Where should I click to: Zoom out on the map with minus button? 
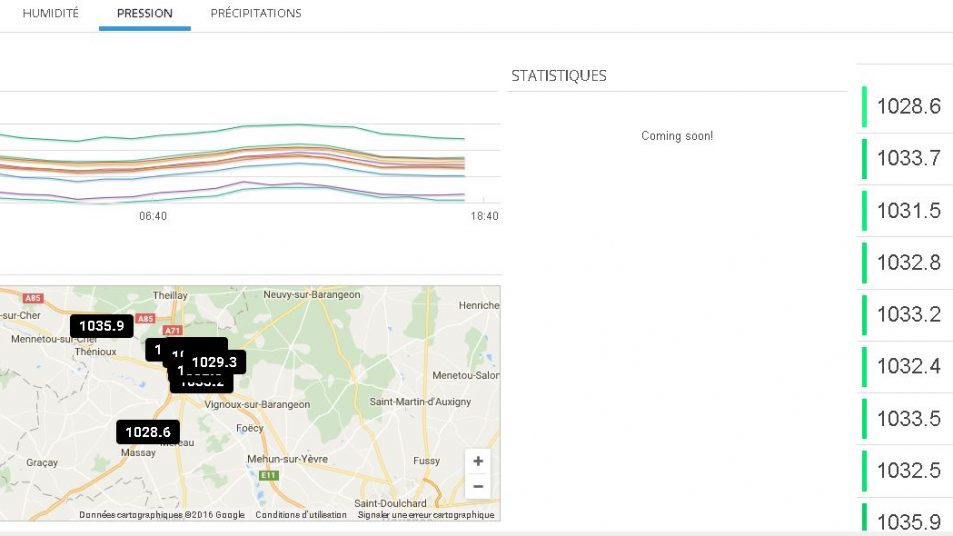(x=478, y=486)
